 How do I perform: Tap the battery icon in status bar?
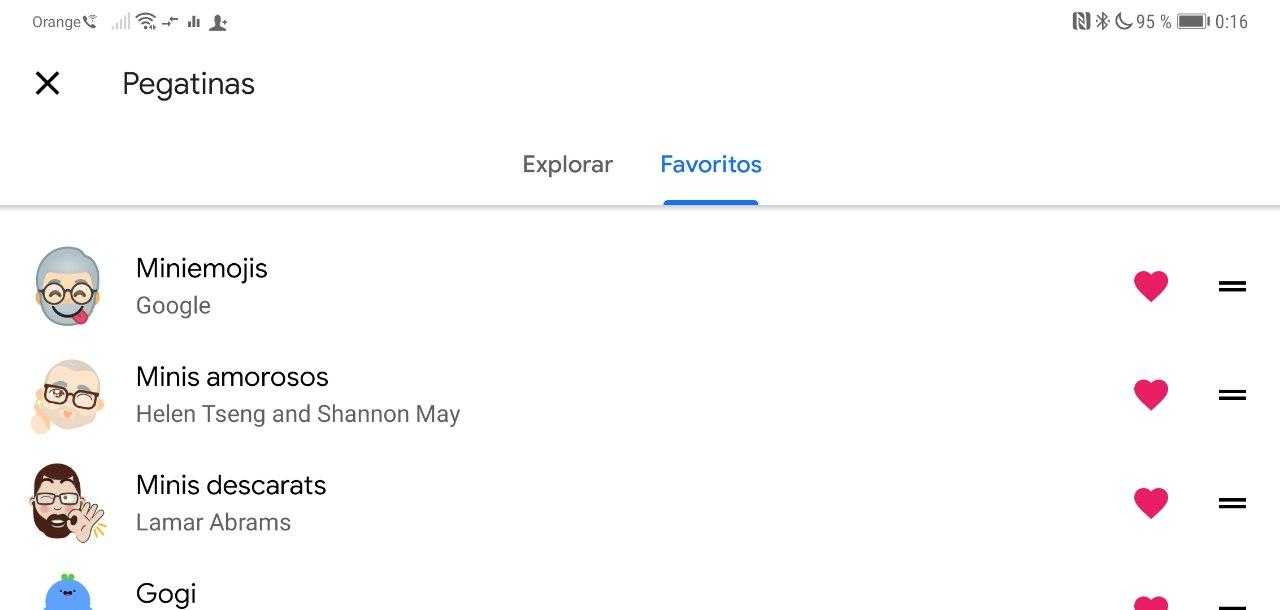(1193, 21)
